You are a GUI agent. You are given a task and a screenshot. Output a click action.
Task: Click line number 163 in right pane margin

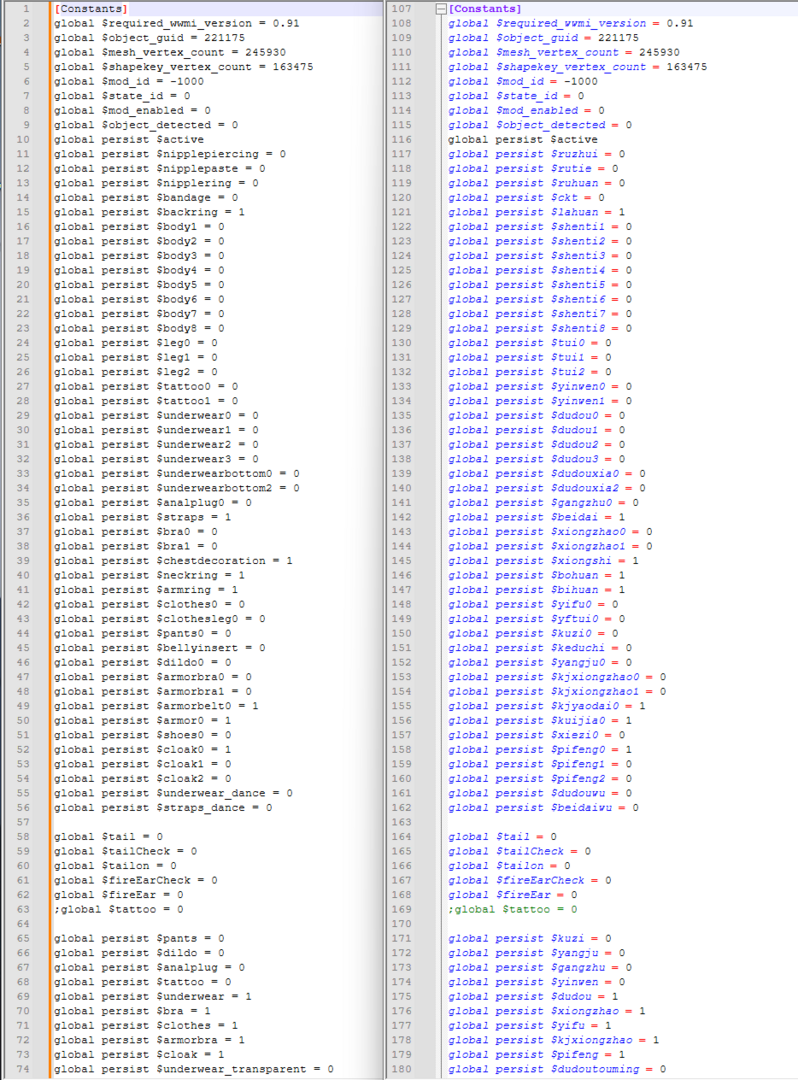pos(401,822)
